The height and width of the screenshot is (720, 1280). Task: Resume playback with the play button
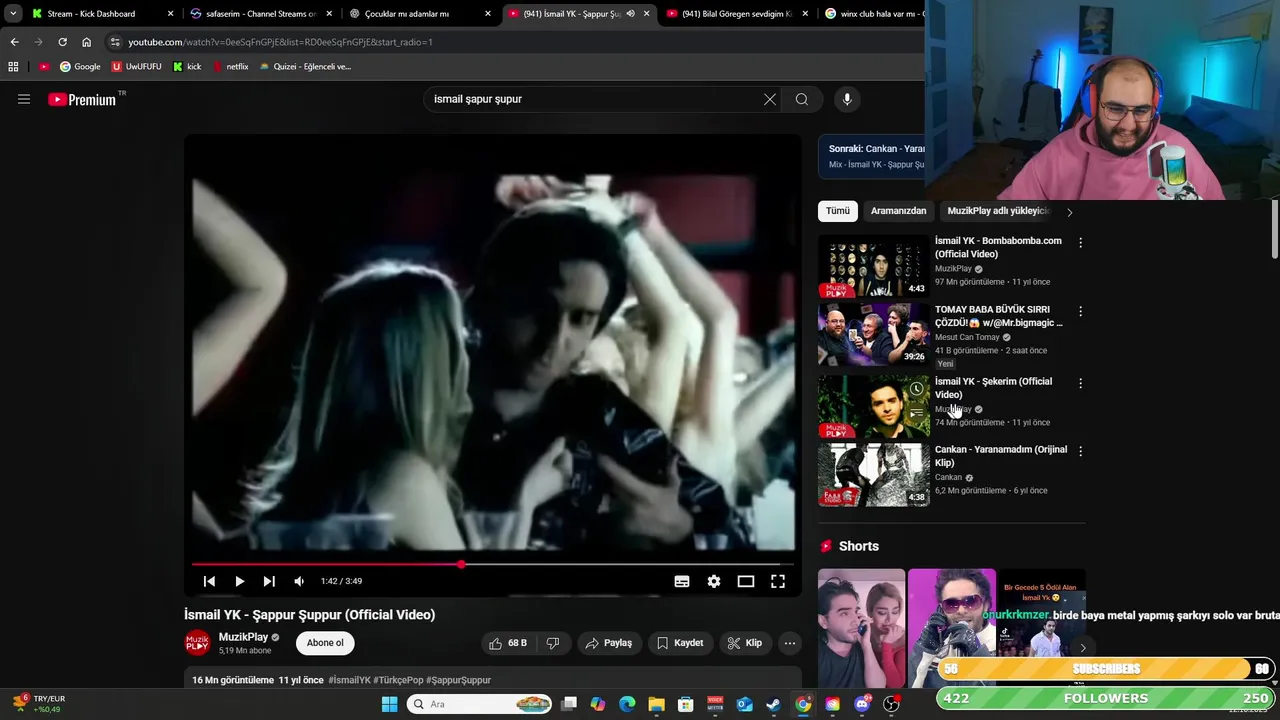click(x=239, y=581)
